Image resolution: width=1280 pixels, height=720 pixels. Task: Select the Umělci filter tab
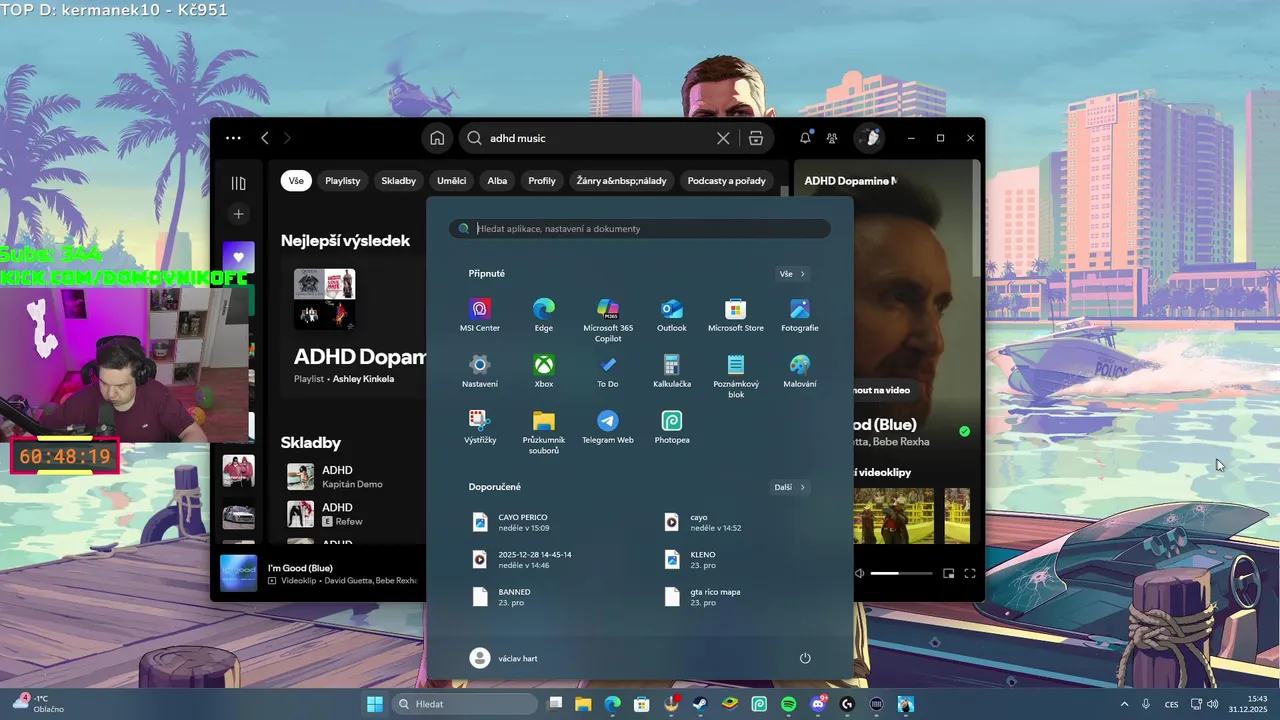click(x=451, y=181)
